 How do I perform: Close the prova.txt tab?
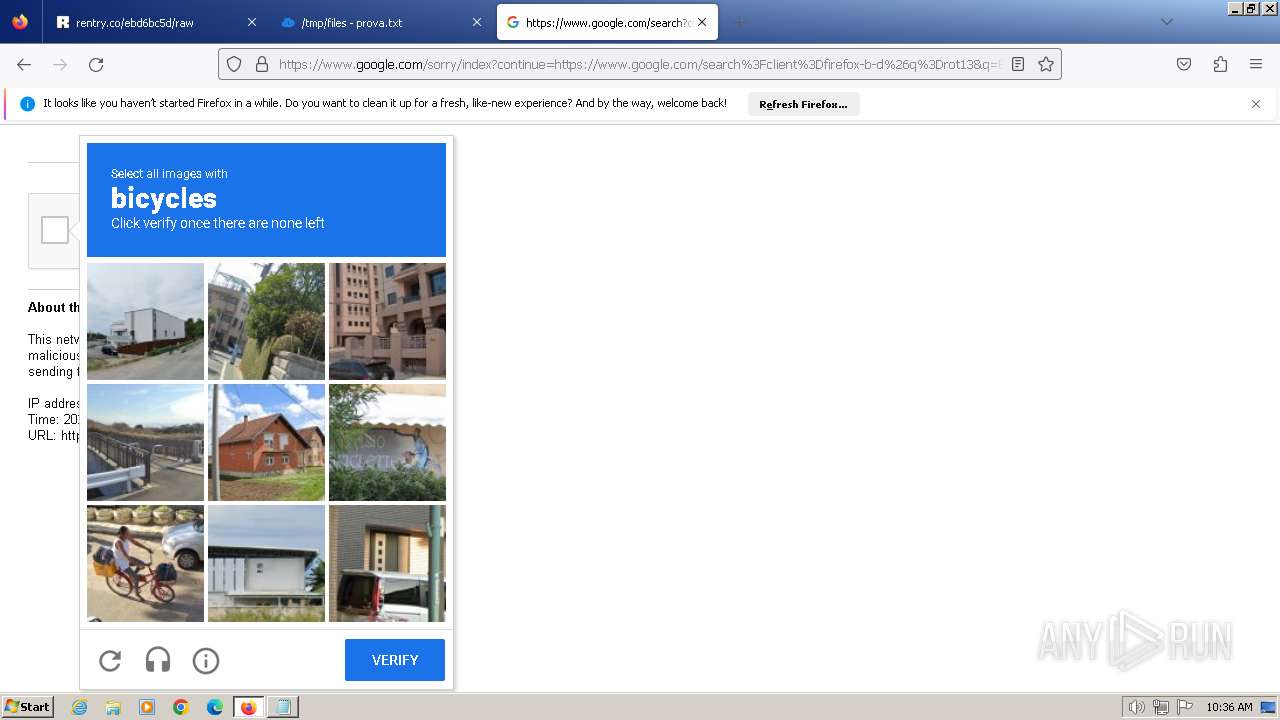pyautogui.click(x=477, y=22)
